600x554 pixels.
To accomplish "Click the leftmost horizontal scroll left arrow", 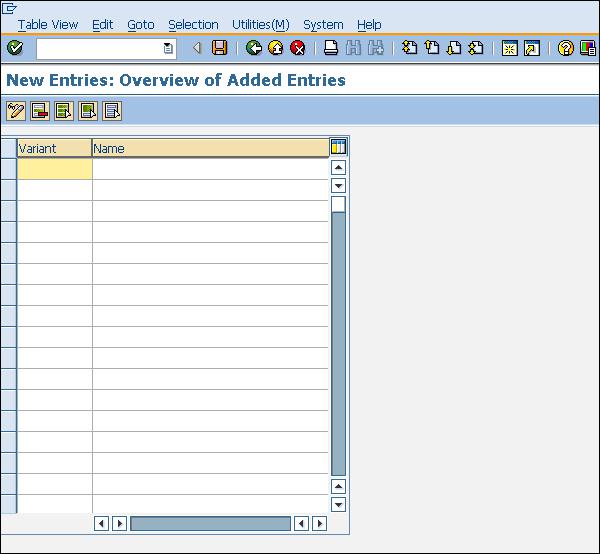I will (101, 523).
